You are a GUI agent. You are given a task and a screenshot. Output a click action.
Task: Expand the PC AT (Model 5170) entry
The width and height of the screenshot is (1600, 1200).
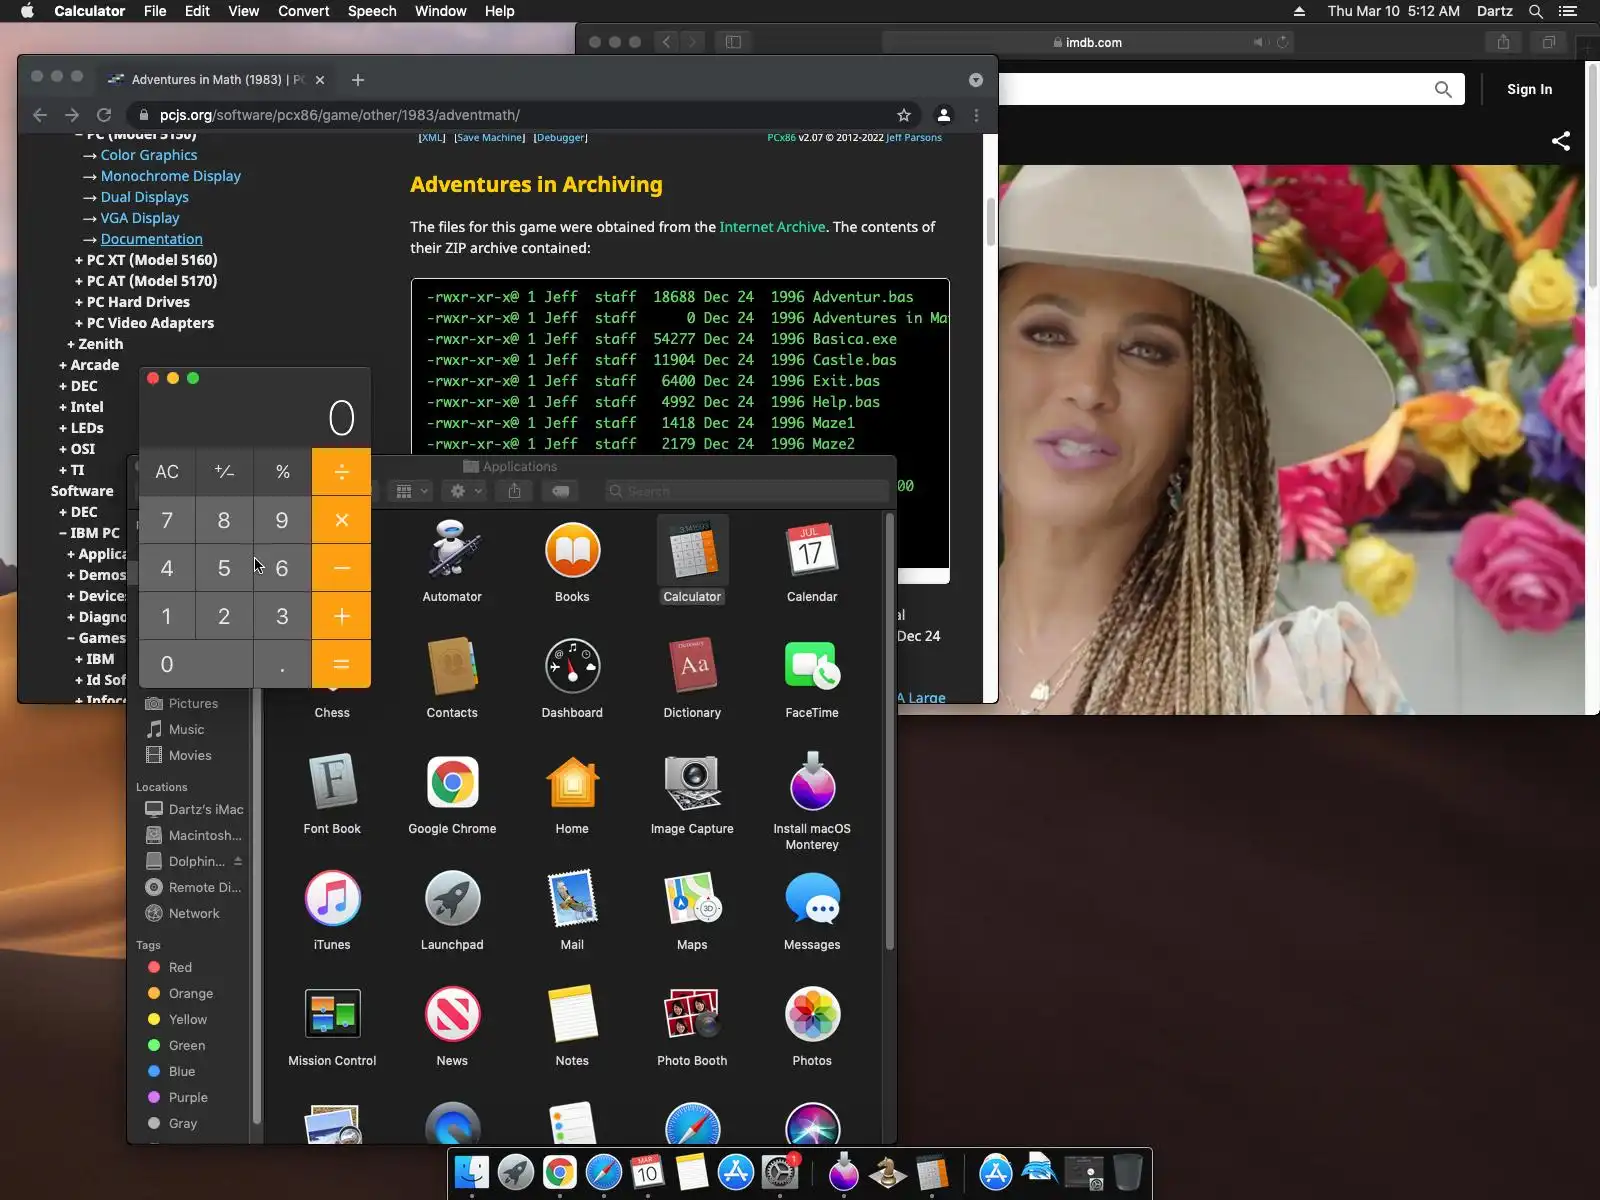pyautogui.click(x=146, y=281)
